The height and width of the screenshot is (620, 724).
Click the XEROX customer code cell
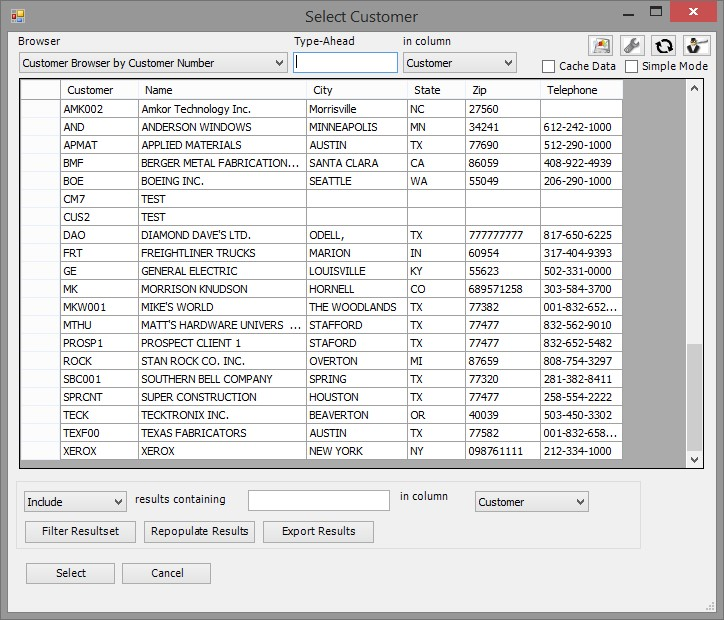(x=99, y=451)
